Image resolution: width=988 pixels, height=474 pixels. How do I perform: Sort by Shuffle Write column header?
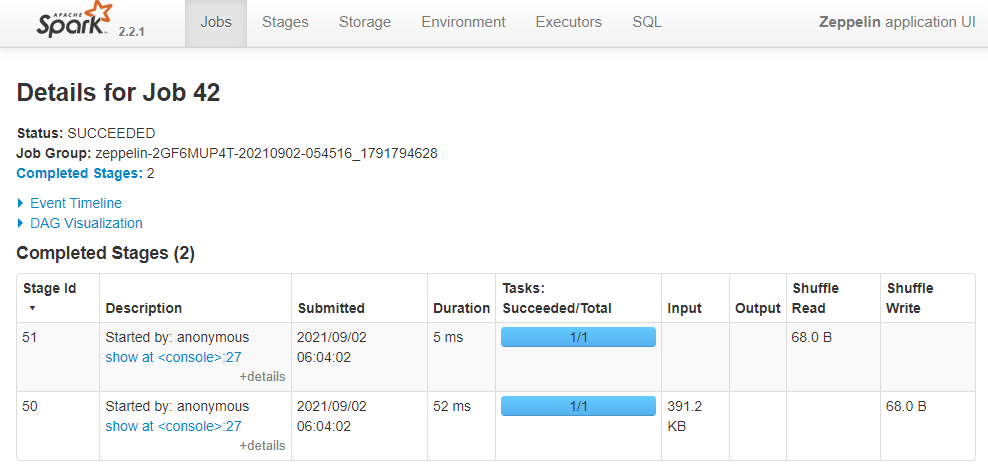pyautogui.click(x=910, y=298)
